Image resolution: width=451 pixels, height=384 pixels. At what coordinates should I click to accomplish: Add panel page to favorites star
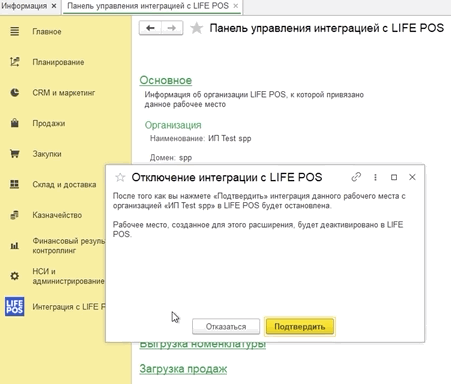coord(197,28)
